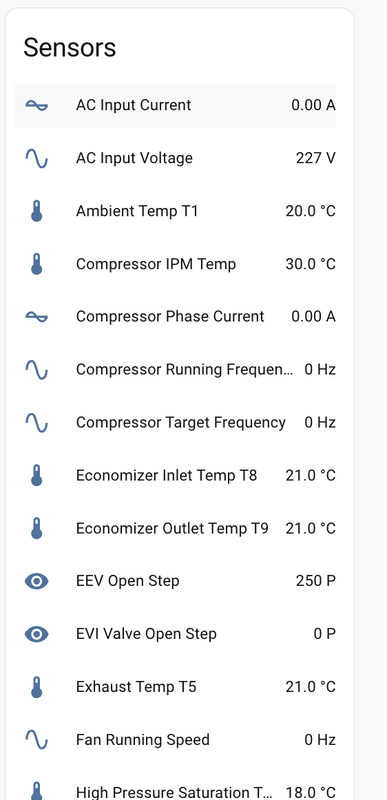
Task: Click the Sensors card heading
Action: [x=70, y=47]
